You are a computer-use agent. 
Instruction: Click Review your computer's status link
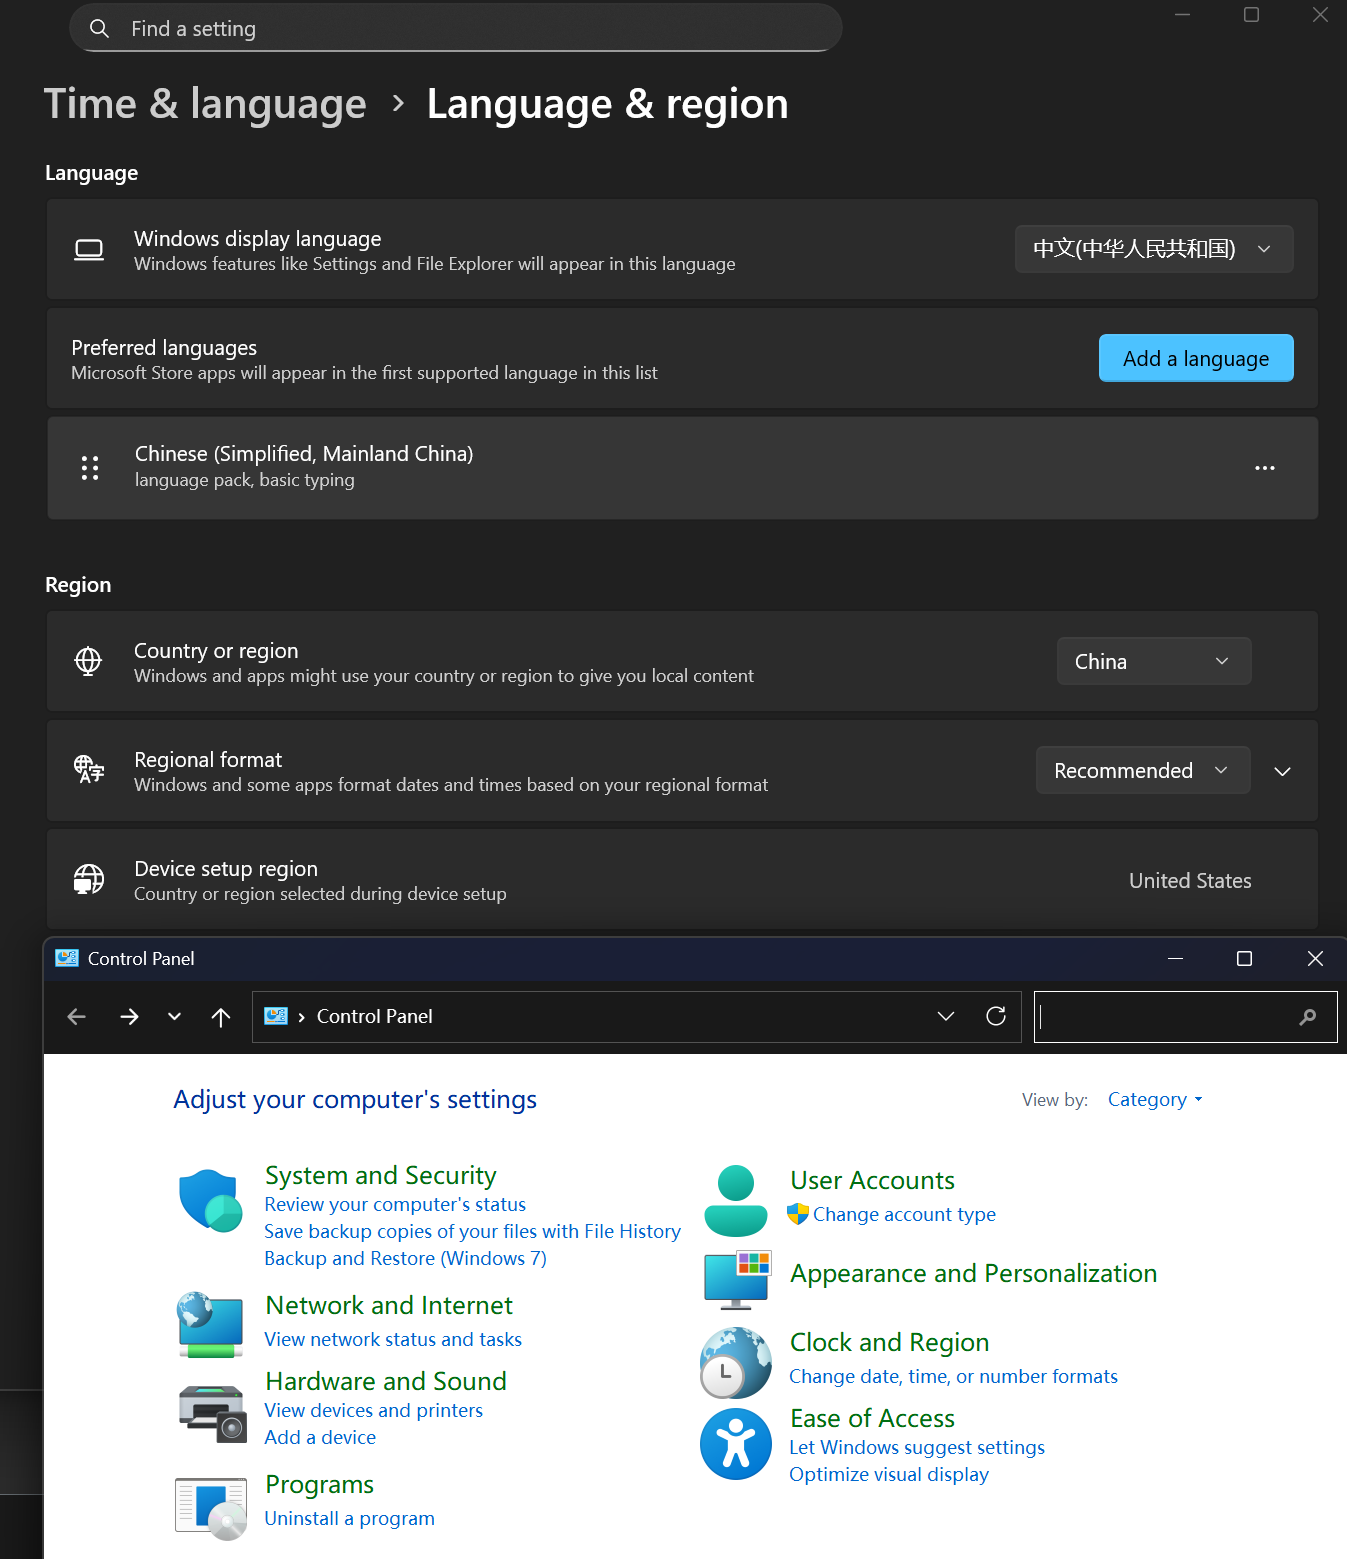point(395,1204)
